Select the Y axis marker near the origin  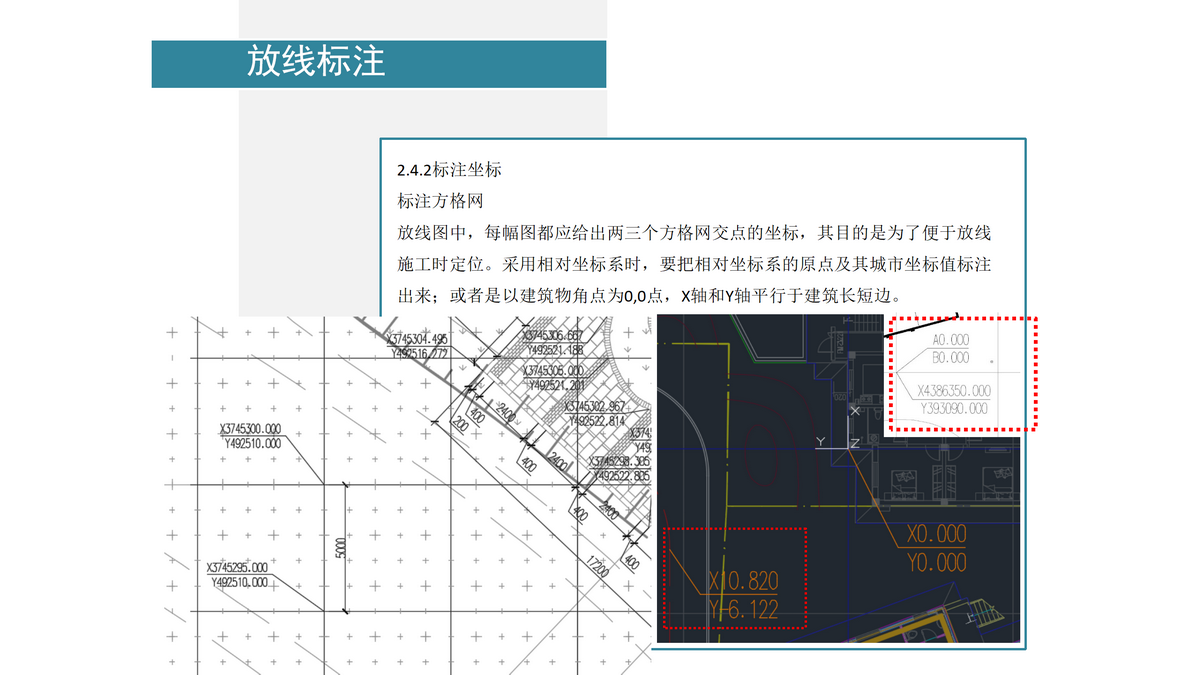(820, 442)
